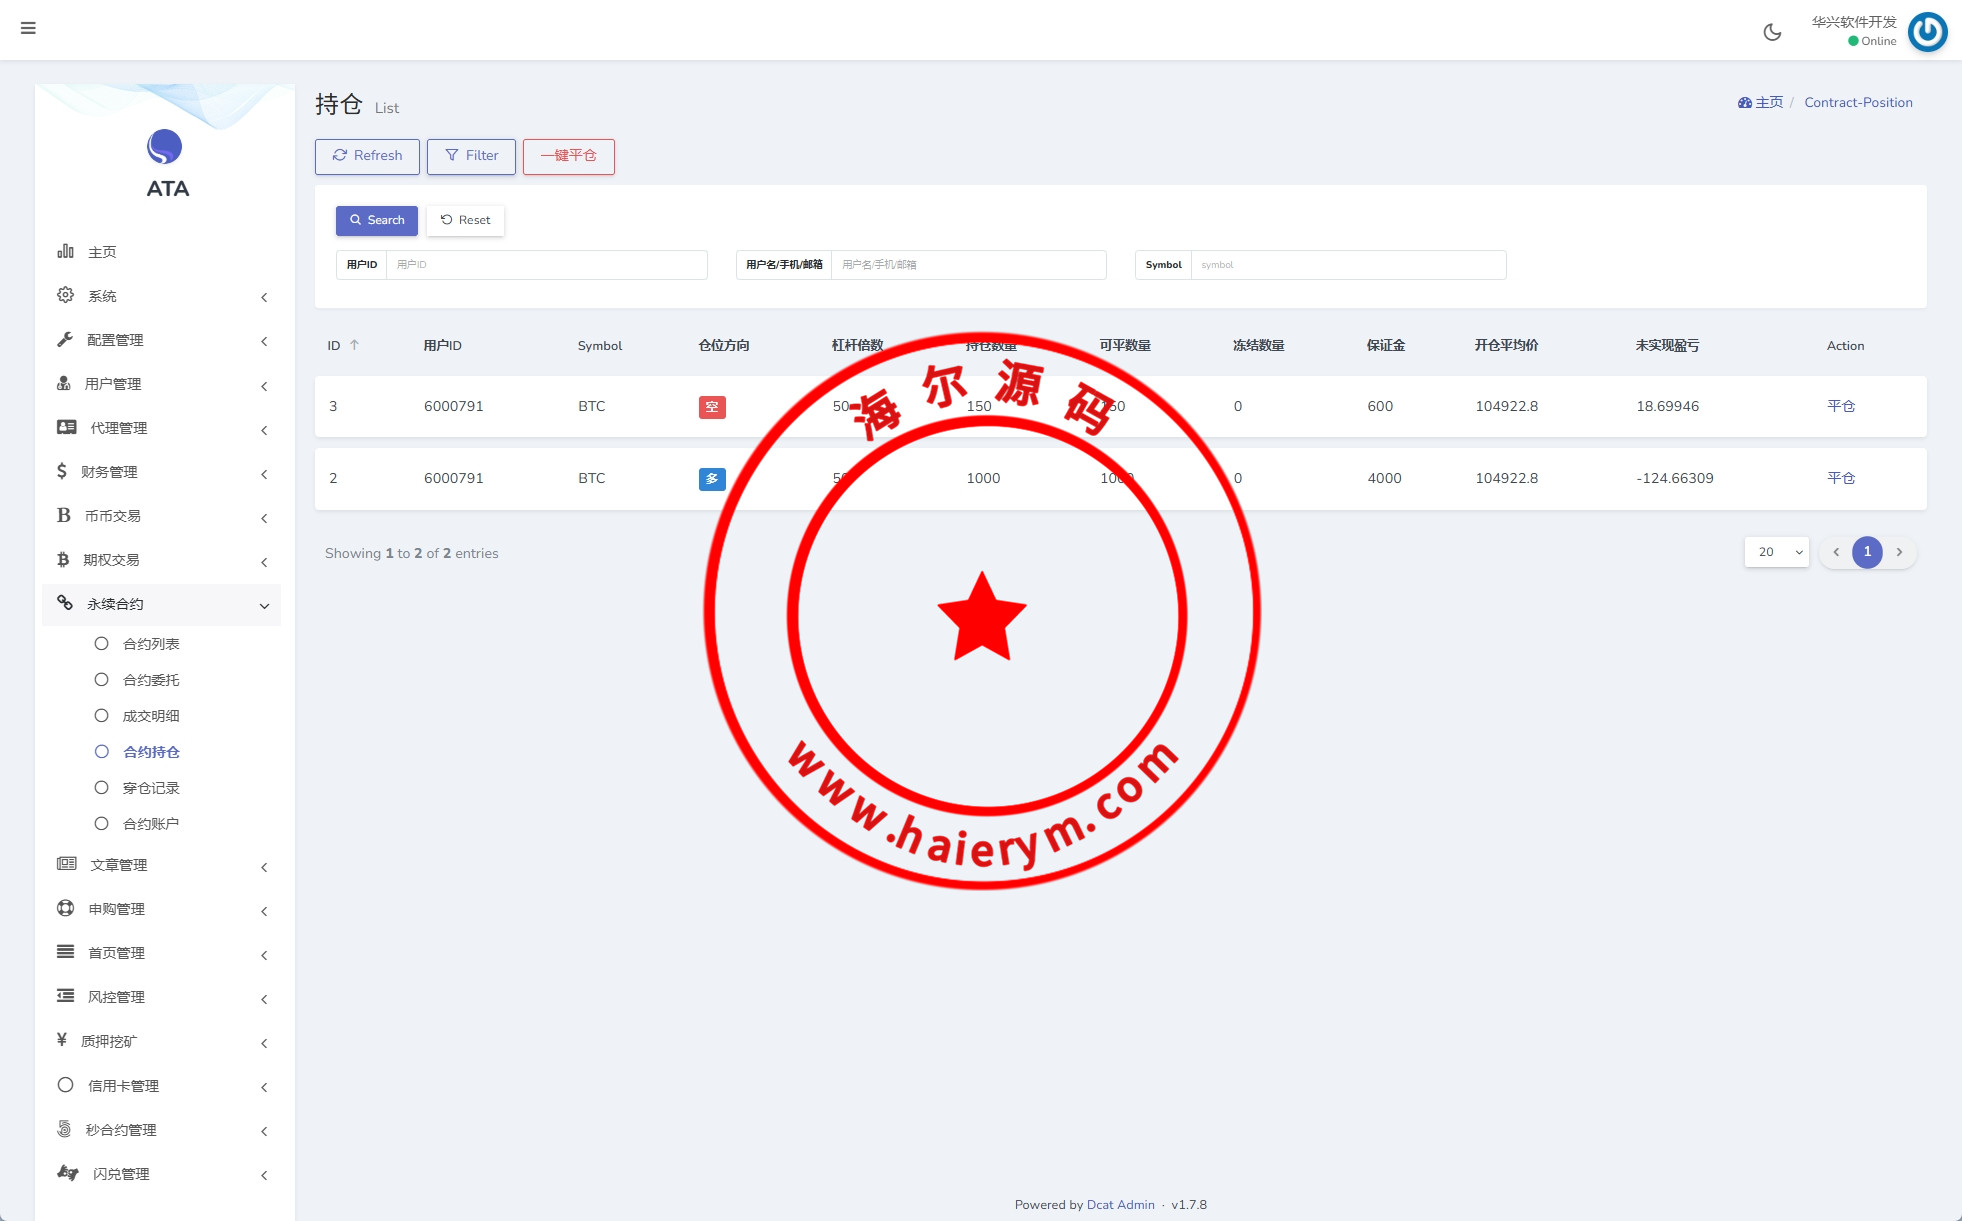Toggle dark mode moon icon
This screenshot has height=1221, width=1962.
tap(1772, 32)
